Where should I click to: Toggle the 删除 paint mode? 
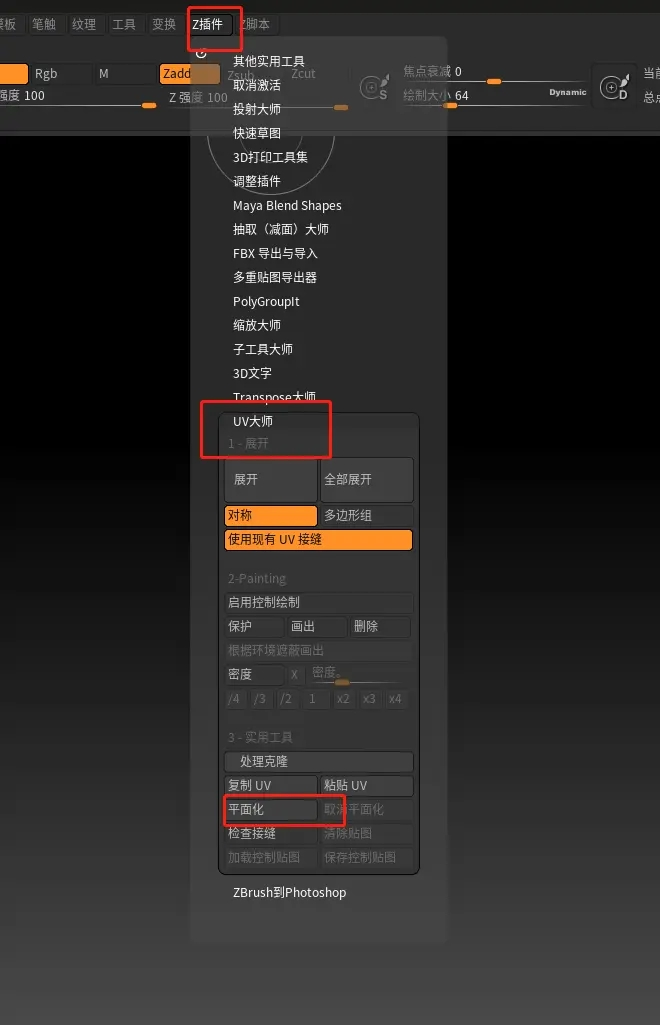tap(380, 626)
